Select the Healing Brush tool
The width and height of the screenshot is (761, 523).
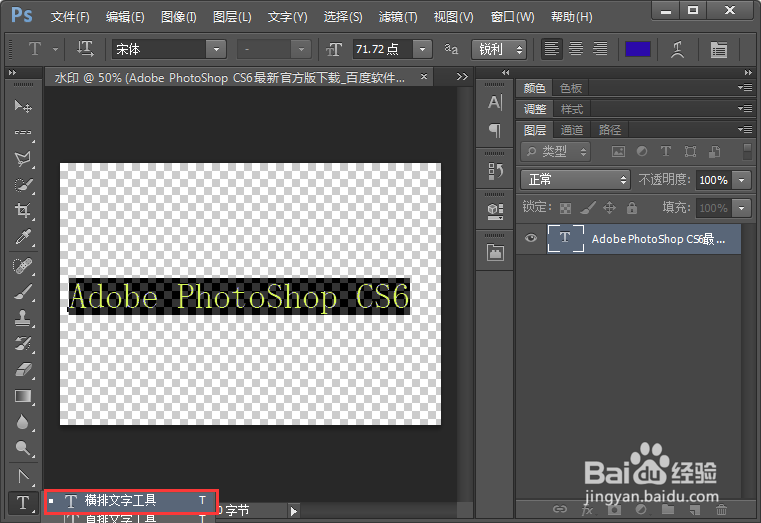(x=23, y=265)
